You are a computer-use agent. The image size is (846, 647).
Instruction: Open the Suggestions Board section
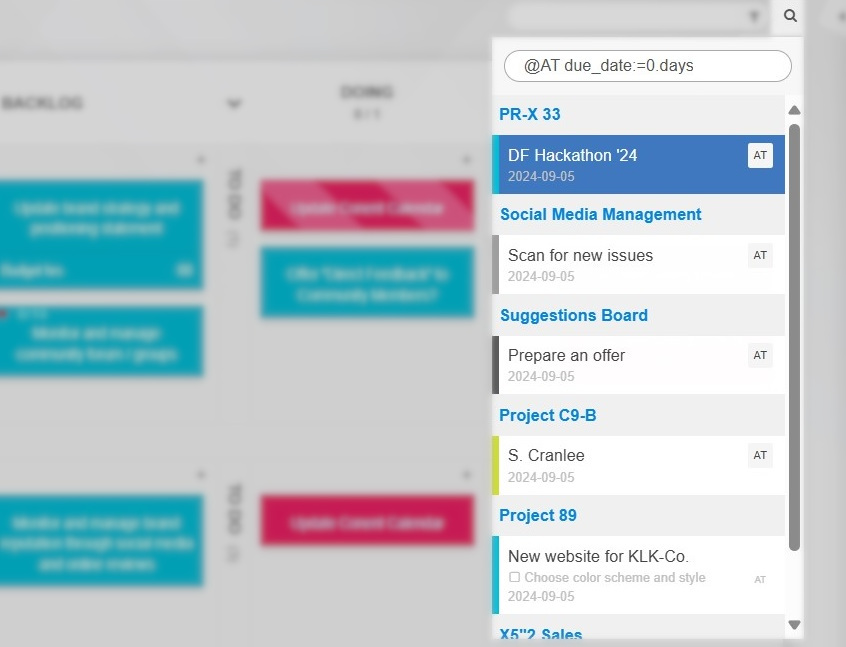tap(574, 315)
